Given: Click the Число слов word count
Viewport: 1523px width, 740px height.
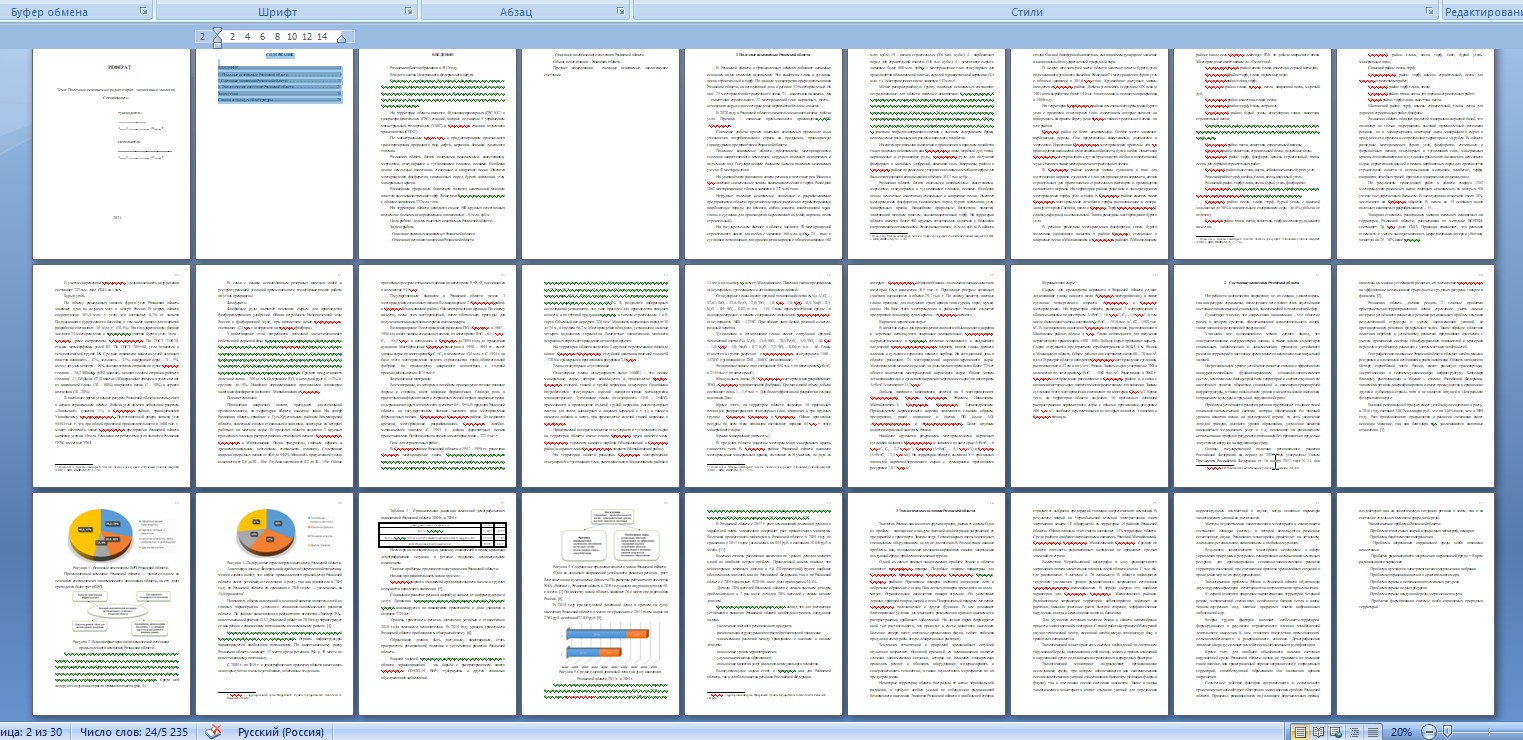Looking at the screenshot, I should 135,732.
